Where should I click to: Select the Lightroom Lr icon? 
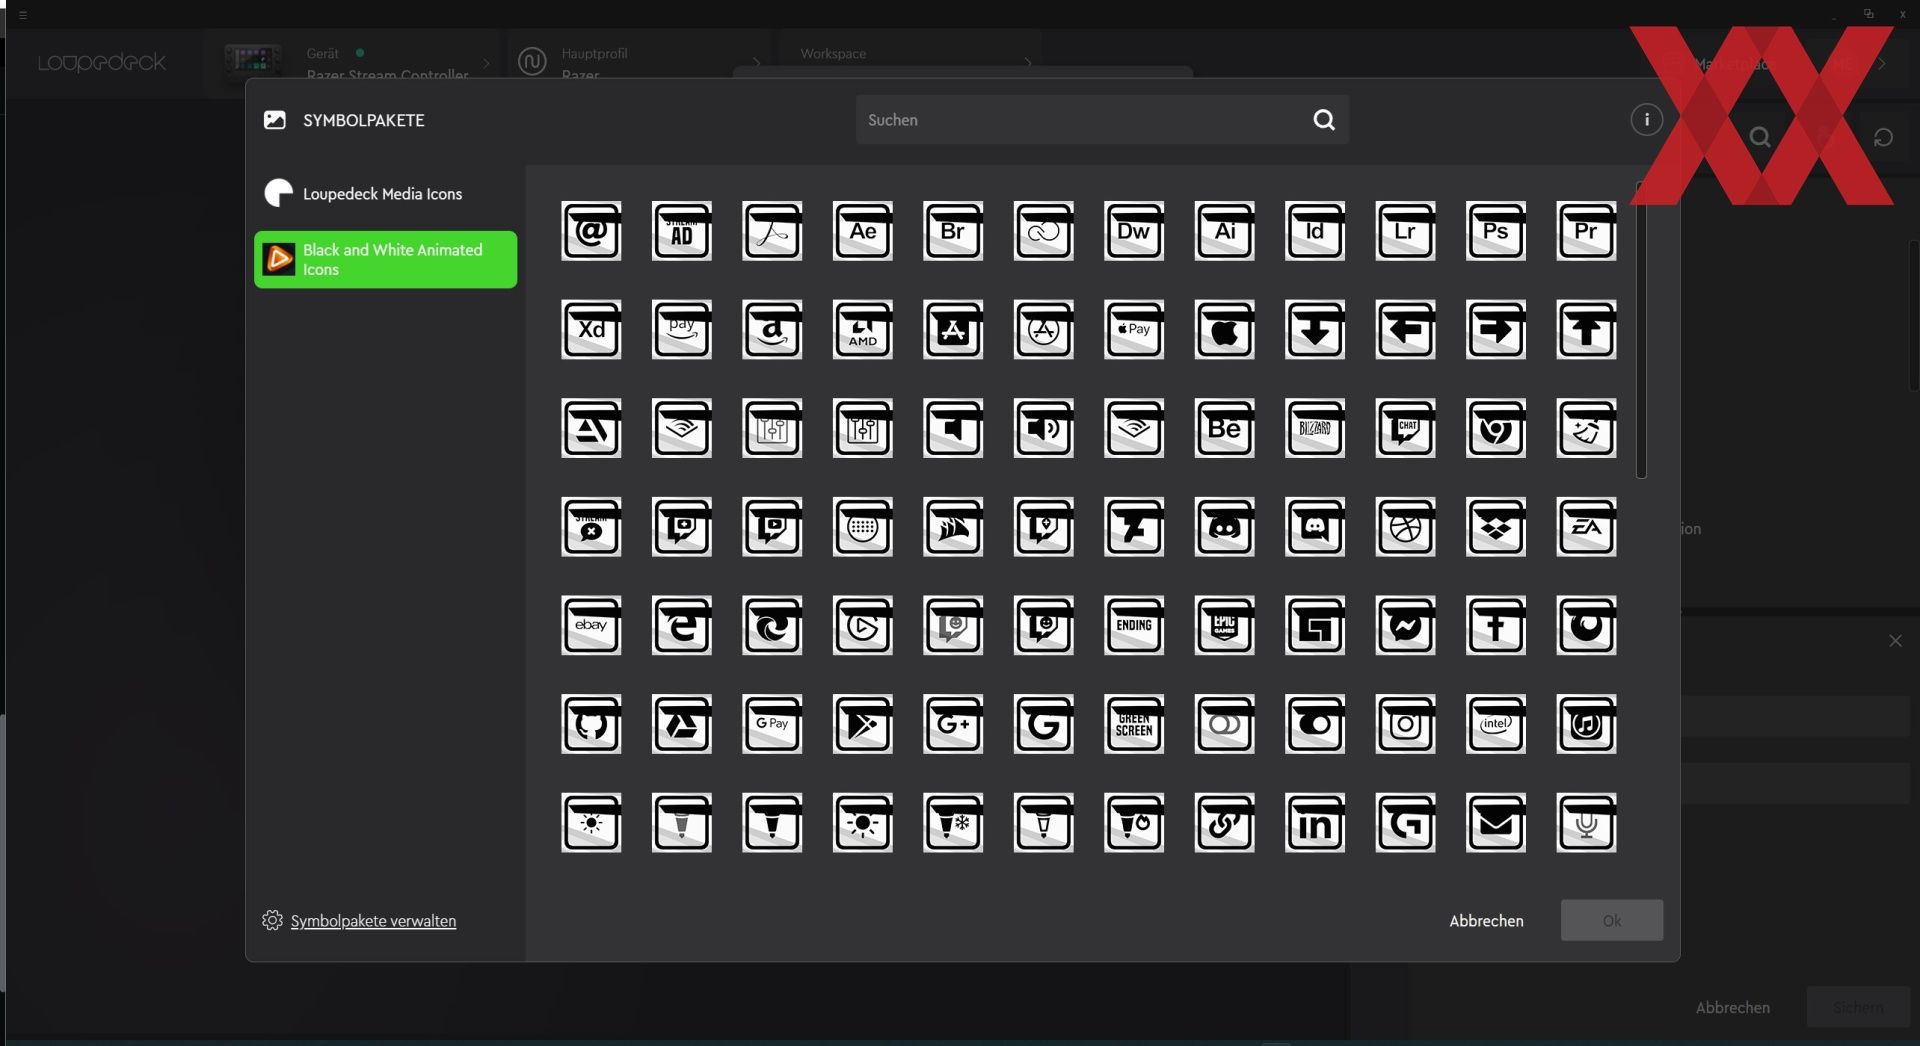tap(1406, 231)
